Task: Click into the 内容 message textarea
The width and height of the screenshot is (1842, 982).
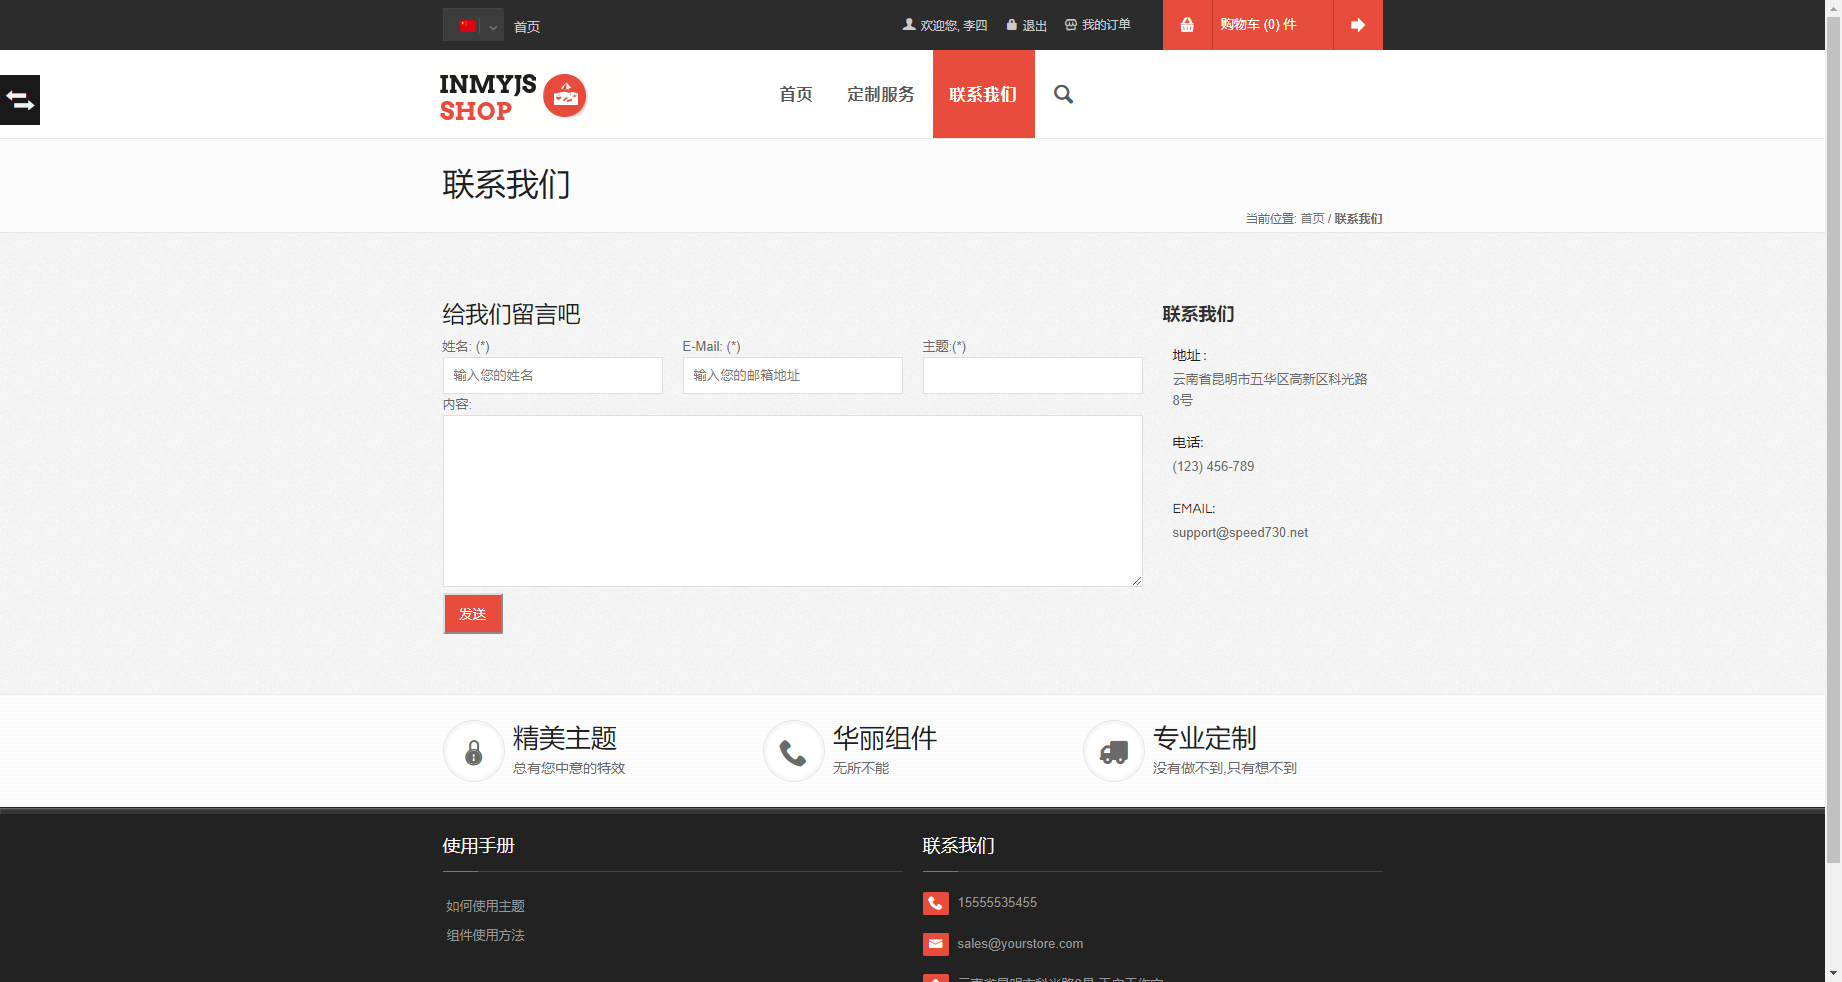Action: point(793,501)
